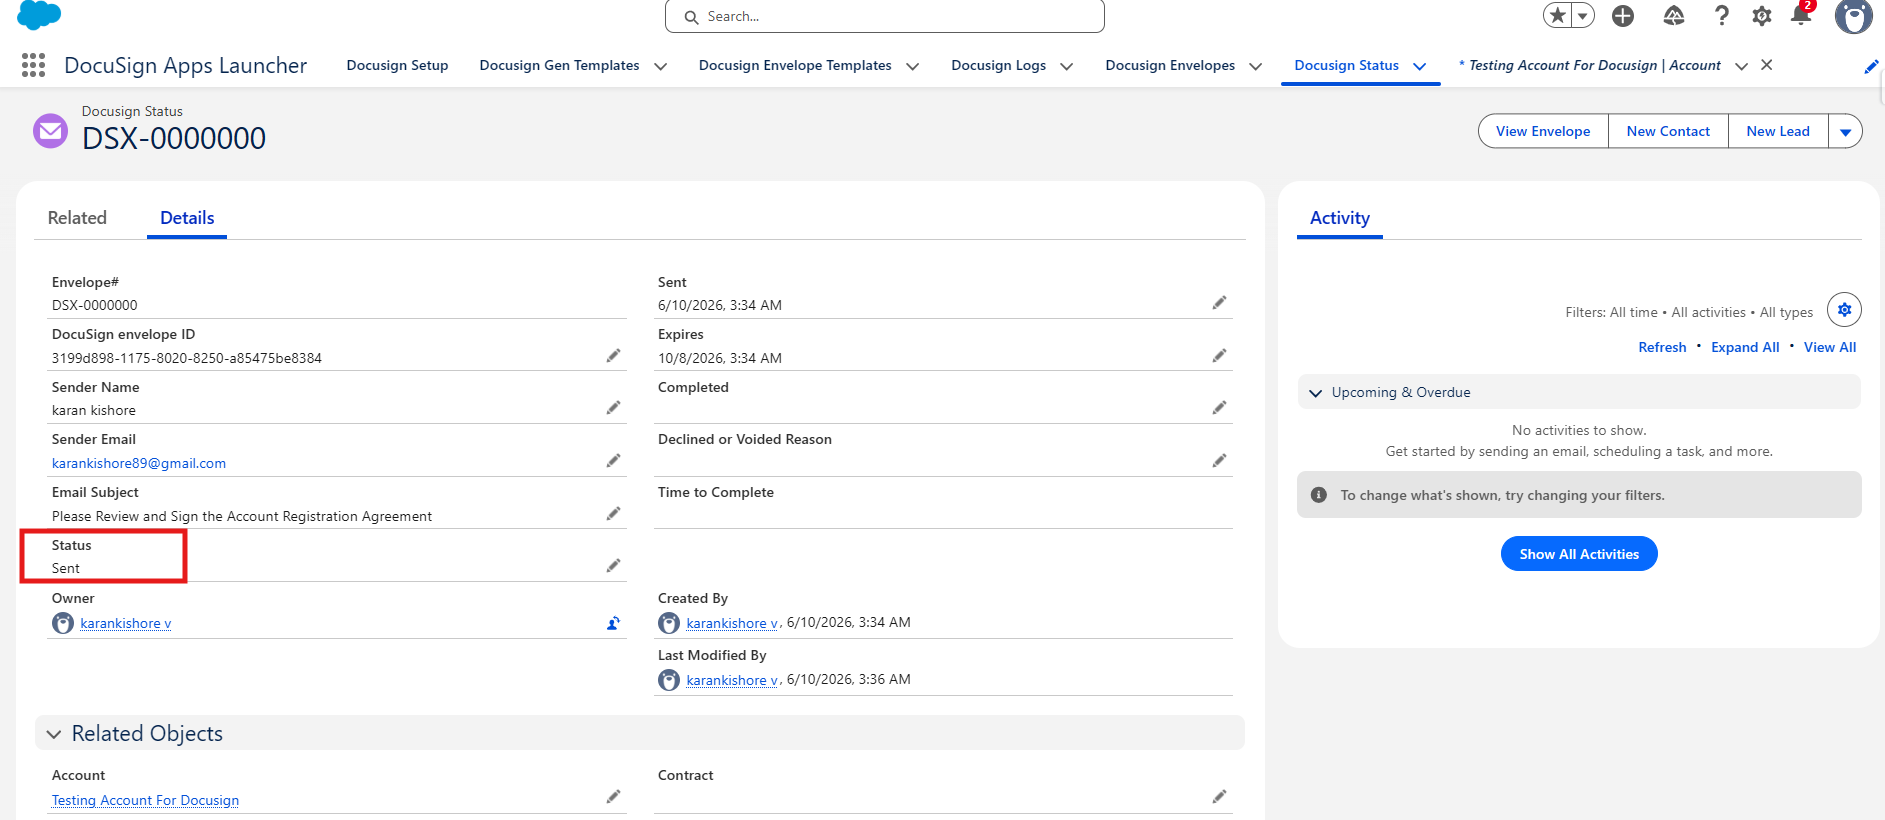This screenshot has height=820, width=1885.
Task: Open Docusign Gen Templates dropdown chevron
Action: (x=661, y=66)
